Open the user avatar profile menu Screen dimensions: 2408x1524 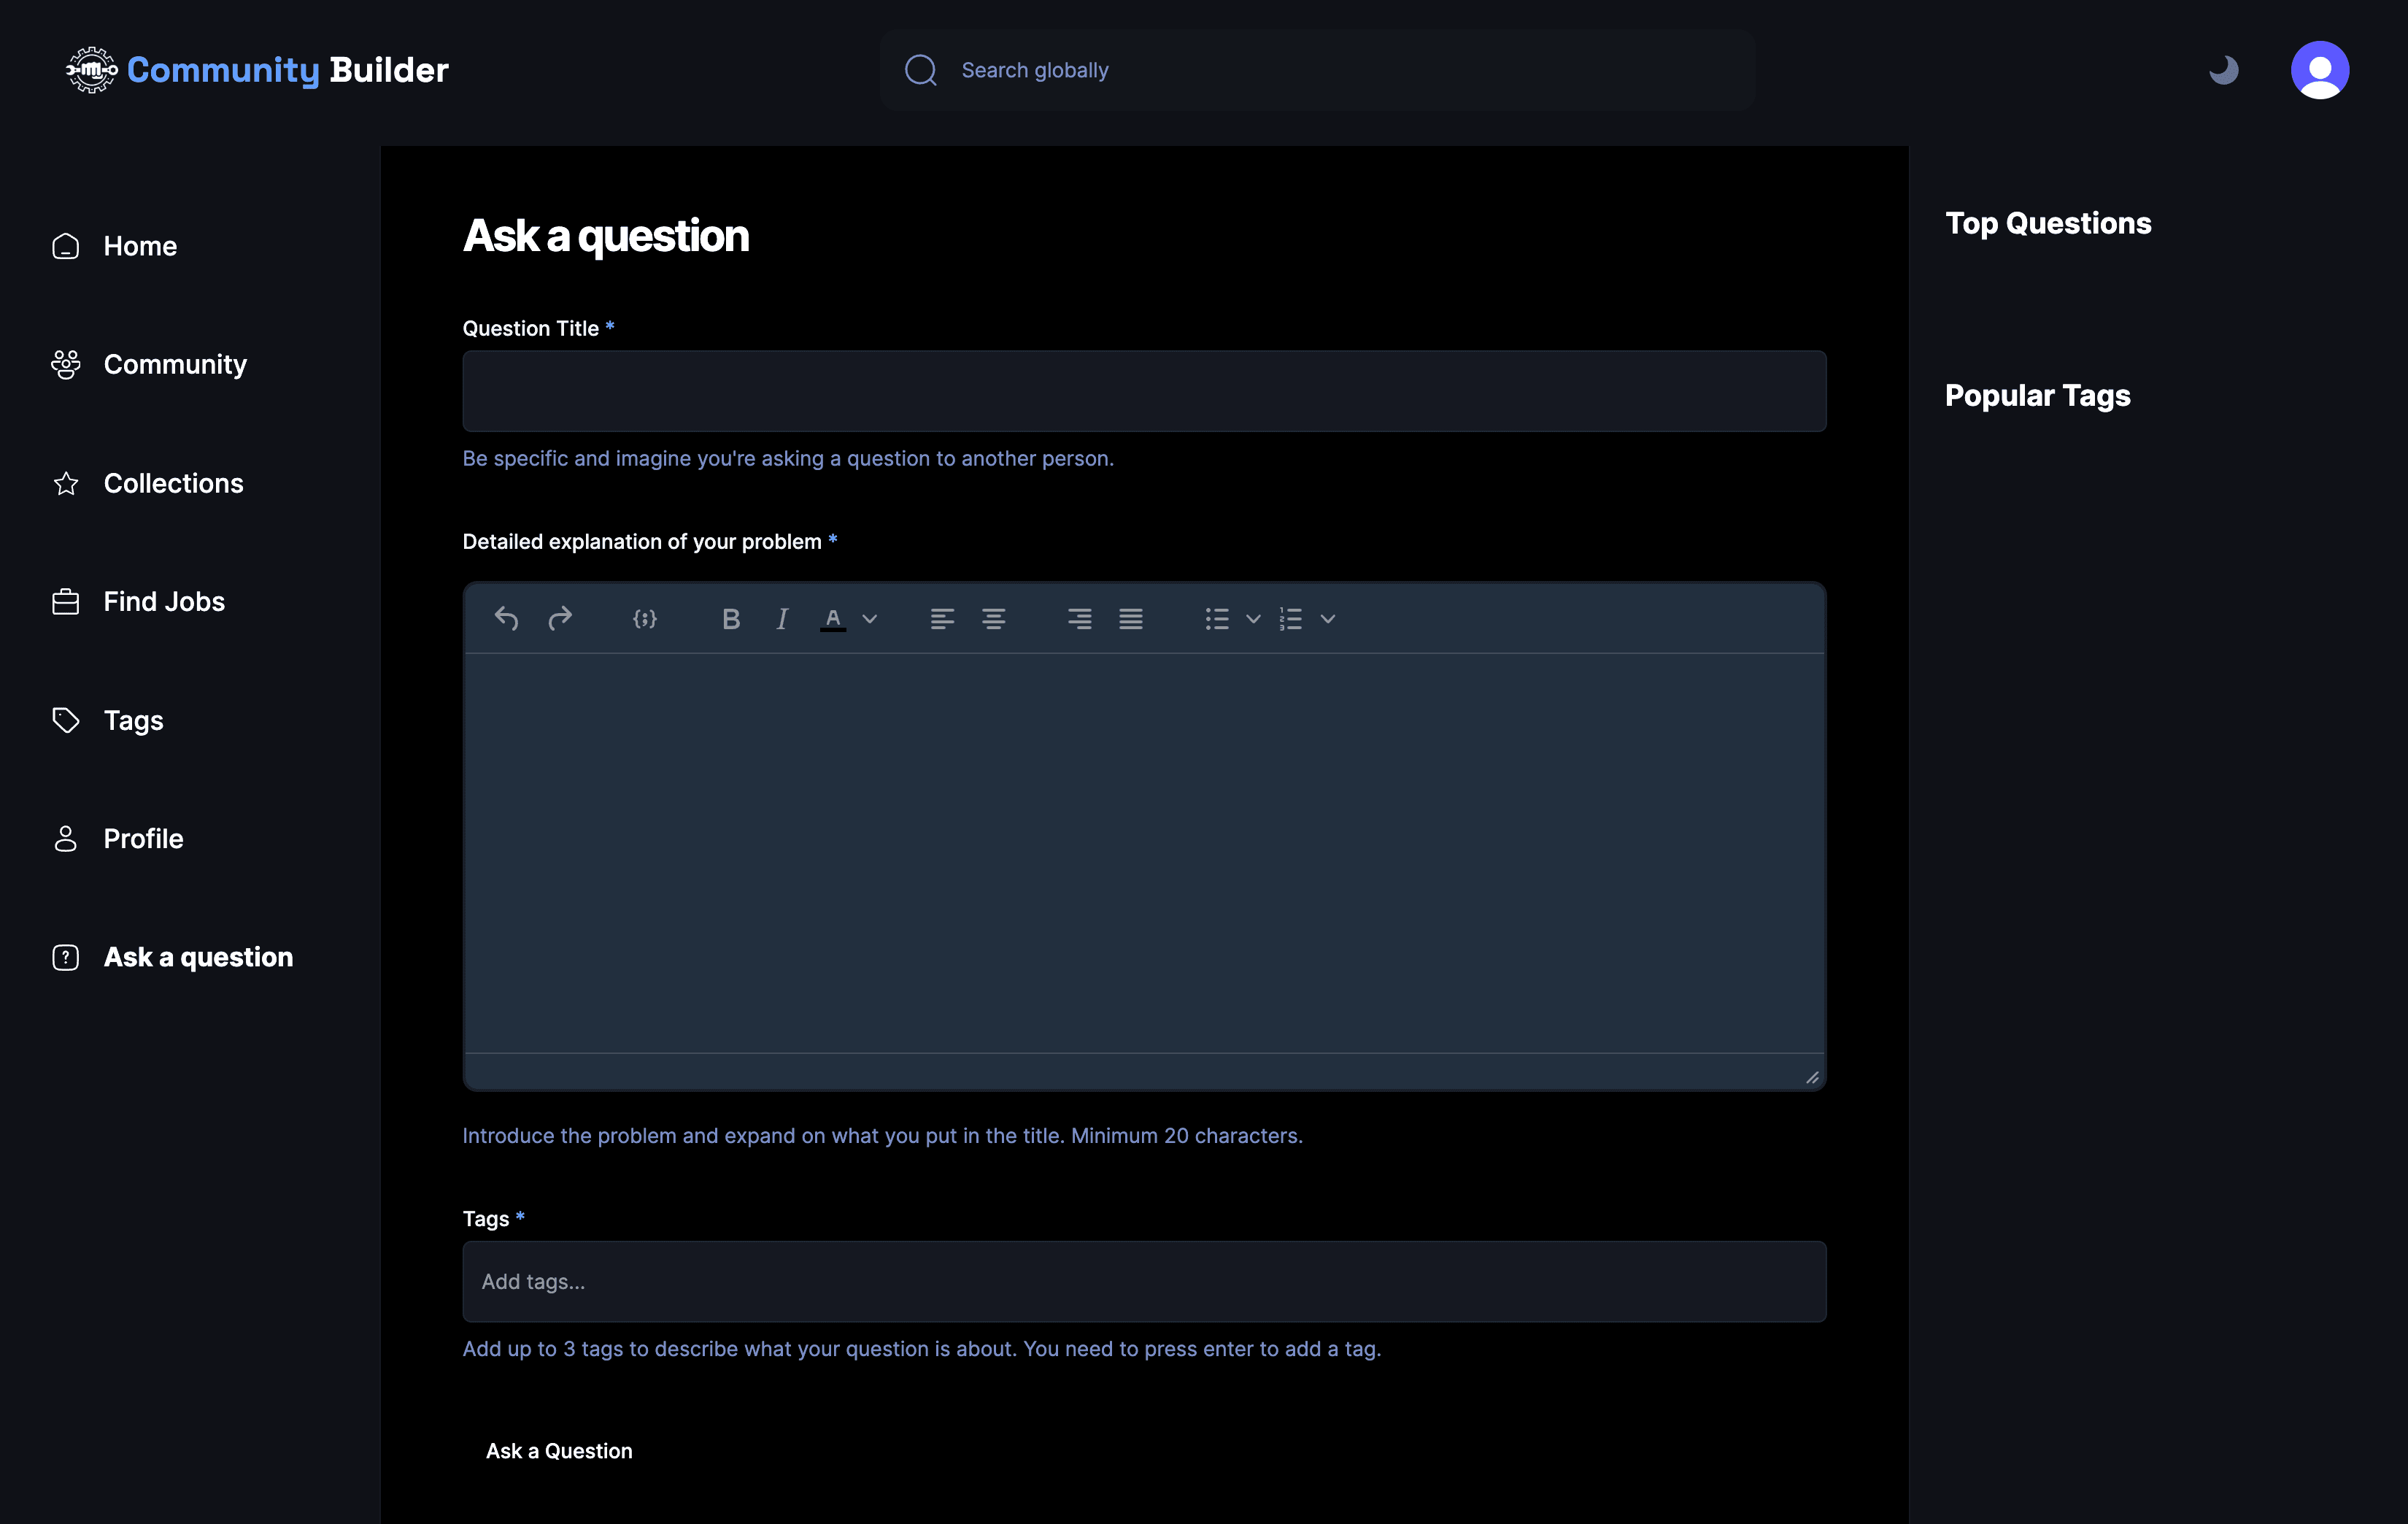click(2319, 70)
